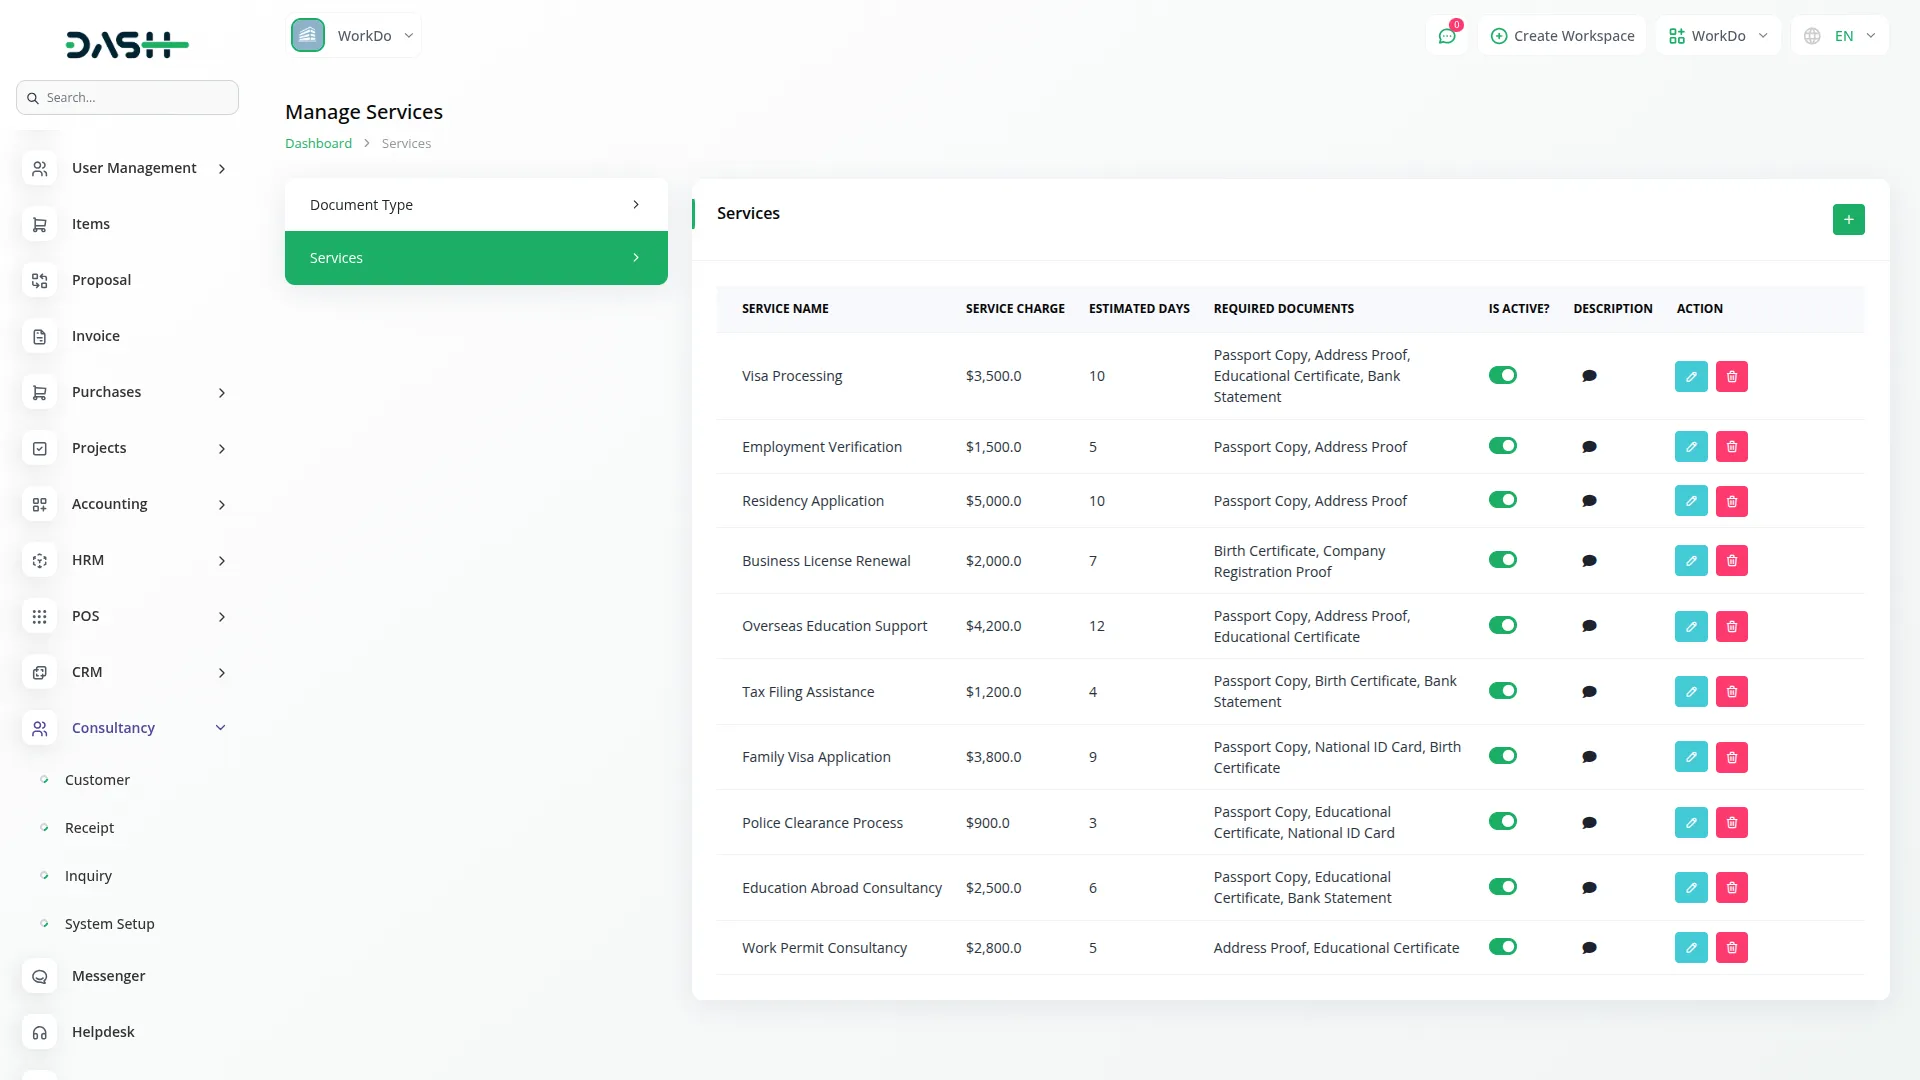
Task: Delete the Work Permit Consultancy service
Action: click(x=1732, y=948)
